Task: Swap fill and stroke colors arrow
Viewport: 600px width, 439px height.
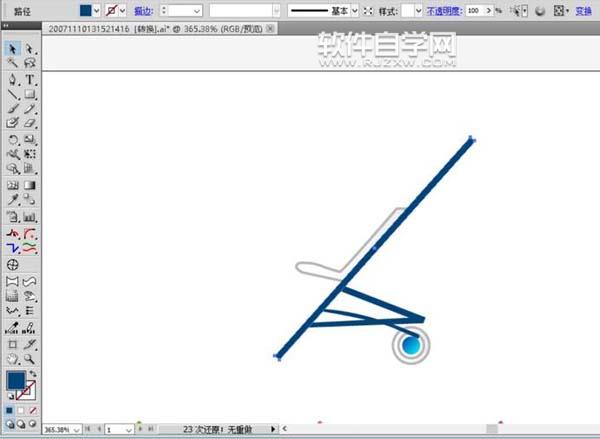Action: (x=33, y=374)
